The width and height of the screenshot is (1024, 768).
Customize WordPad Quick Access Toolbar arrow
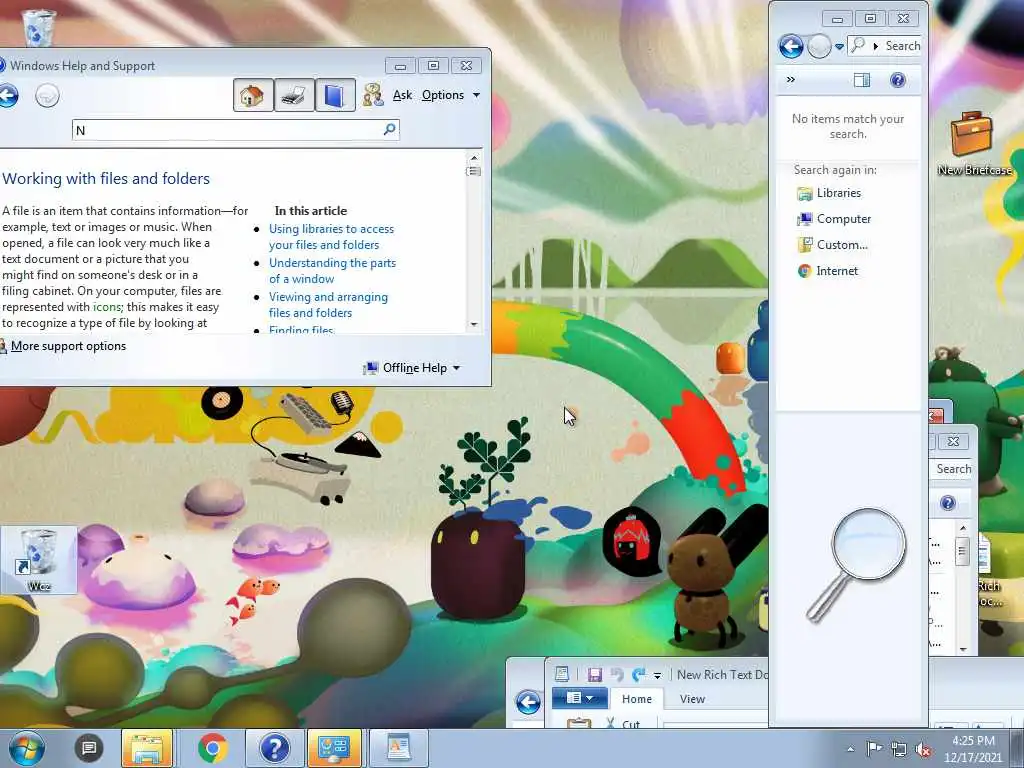[658, 675]
